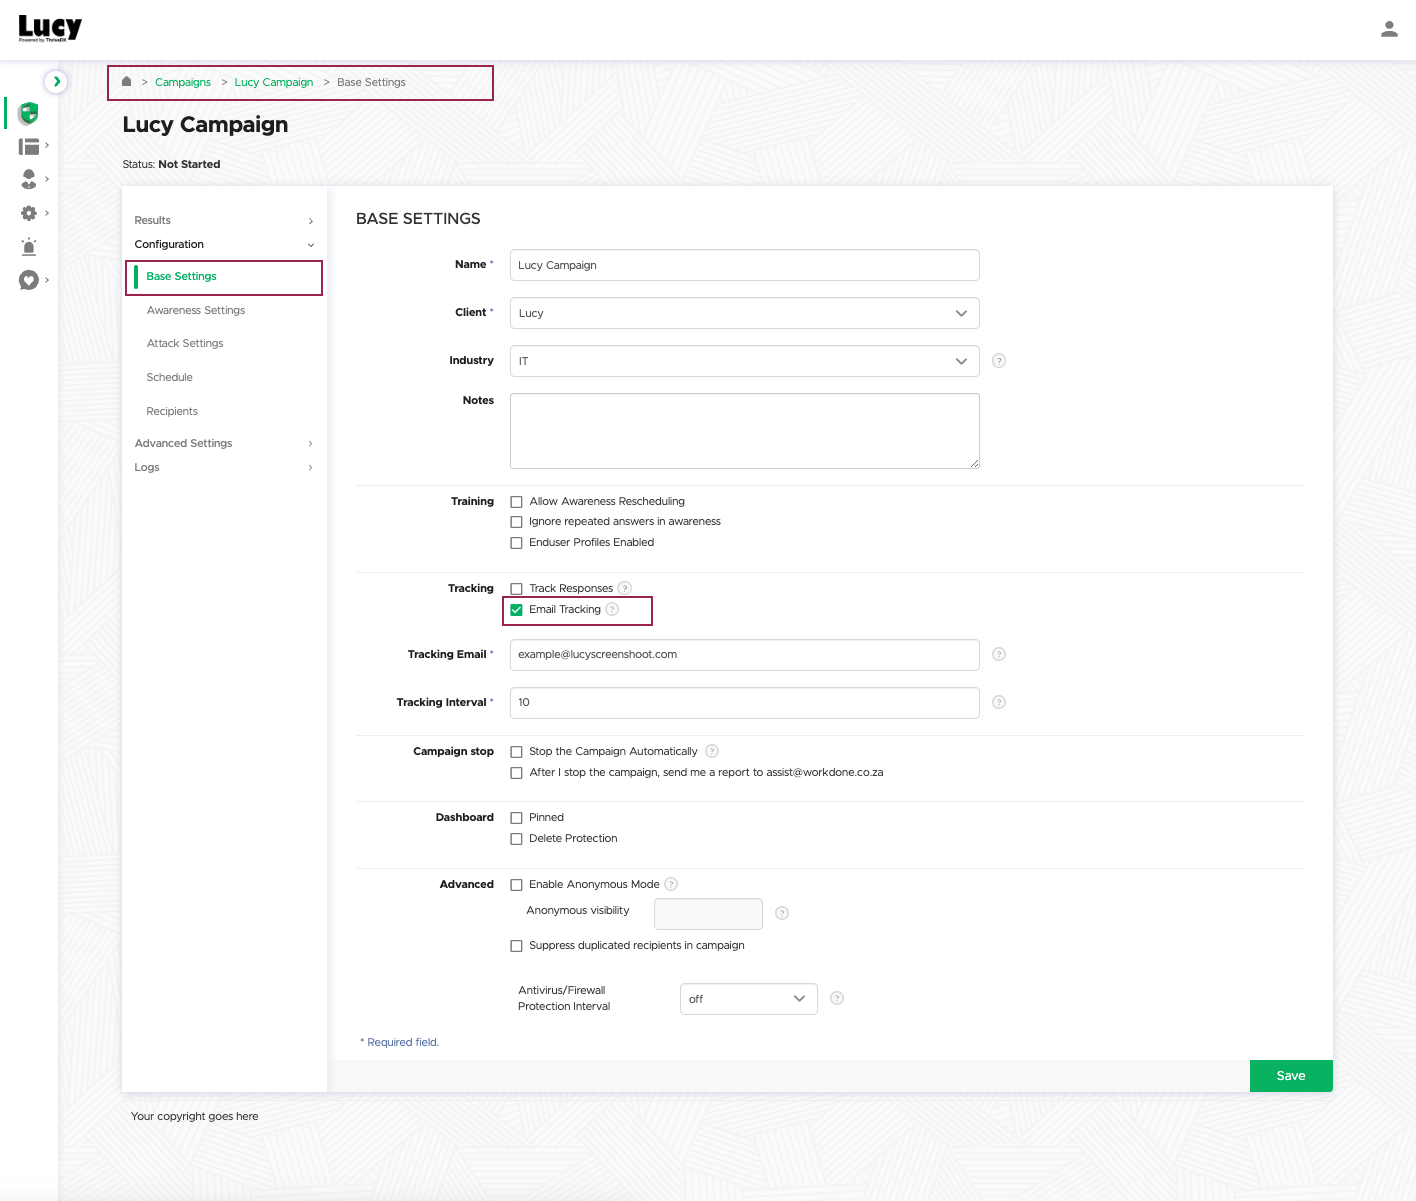Uncheck Email Tracking checkbox
Image resolution: width=1416 pixels, height=1201 pixels.
[516, 610]
